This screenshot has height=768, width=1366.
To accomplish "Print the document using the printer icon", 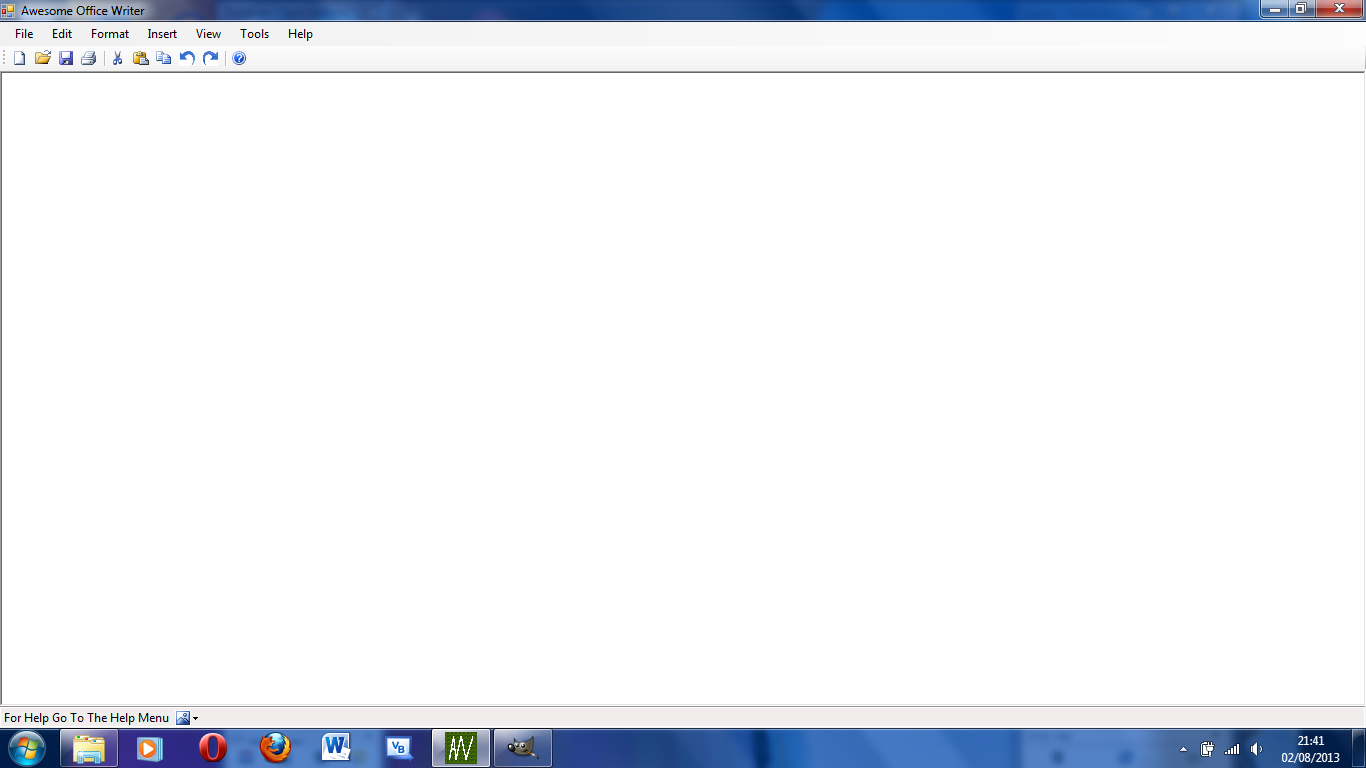I will [x=89, y=57].
